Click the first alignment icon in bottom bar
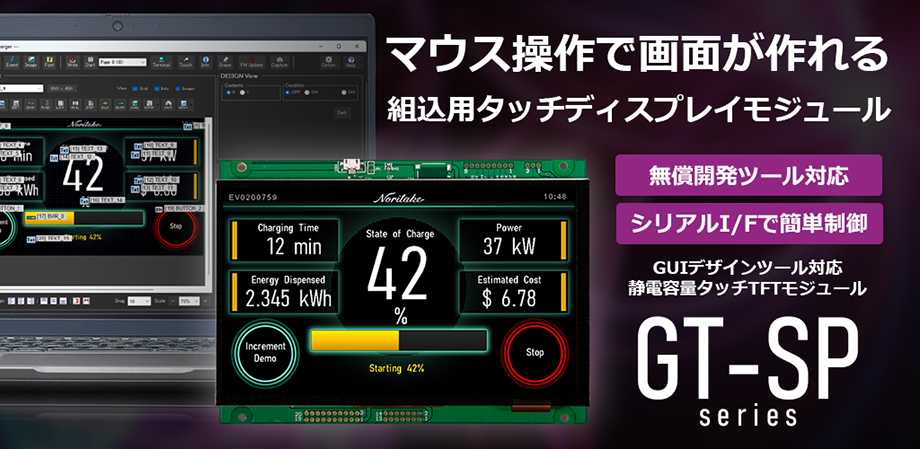 pyautogui.click(x=11, y=301)
